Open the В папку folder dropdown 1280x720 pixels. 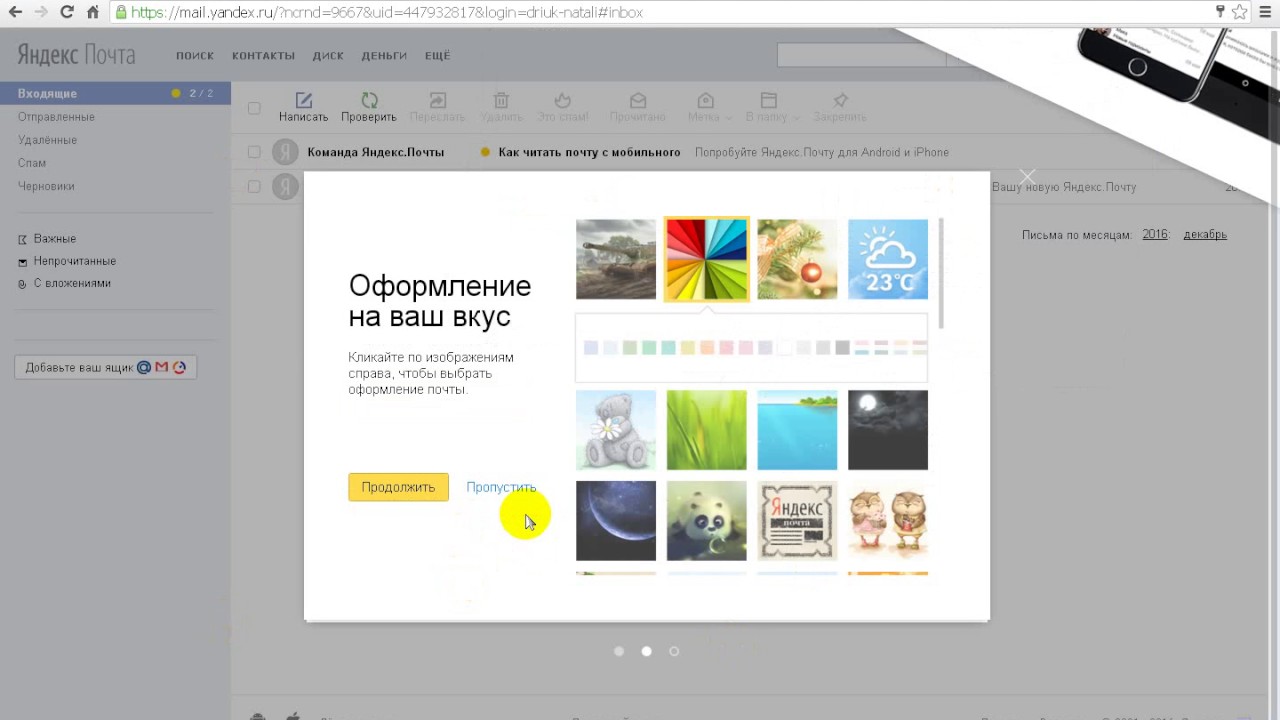[772, 107]
